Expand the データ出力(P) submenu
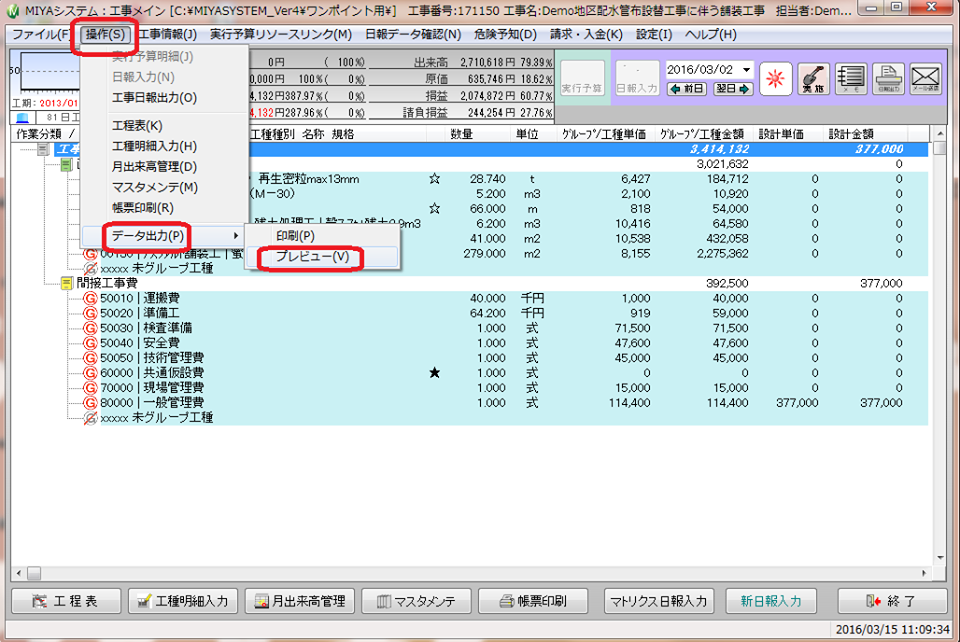The width and height of the screenshot is (960, 642). point(165,236)
